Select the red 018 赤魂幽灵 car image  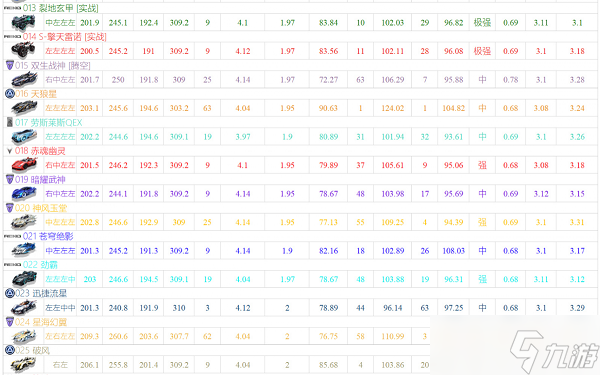[24, 165]
